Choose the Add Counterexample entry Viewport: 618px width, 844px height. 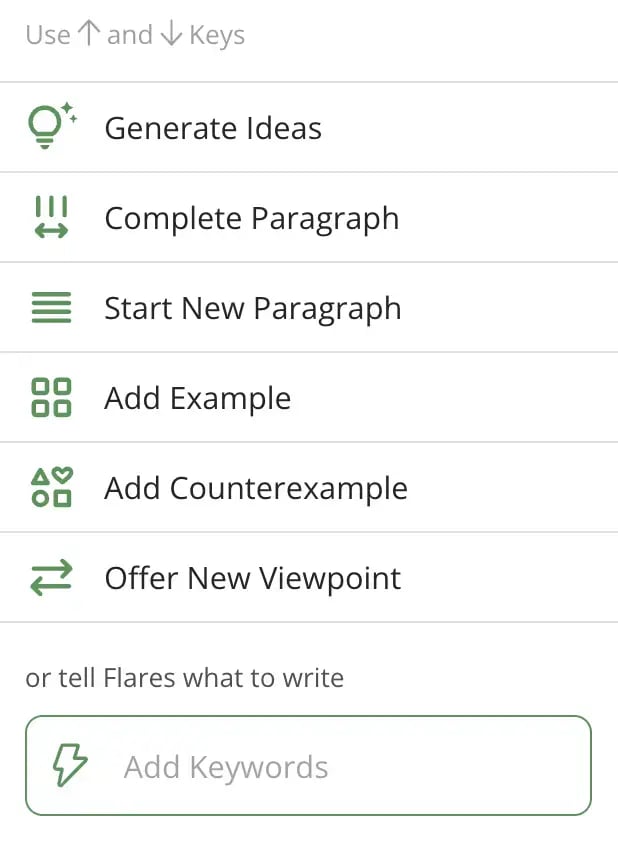pyautogui.click(x=255, y=488)
